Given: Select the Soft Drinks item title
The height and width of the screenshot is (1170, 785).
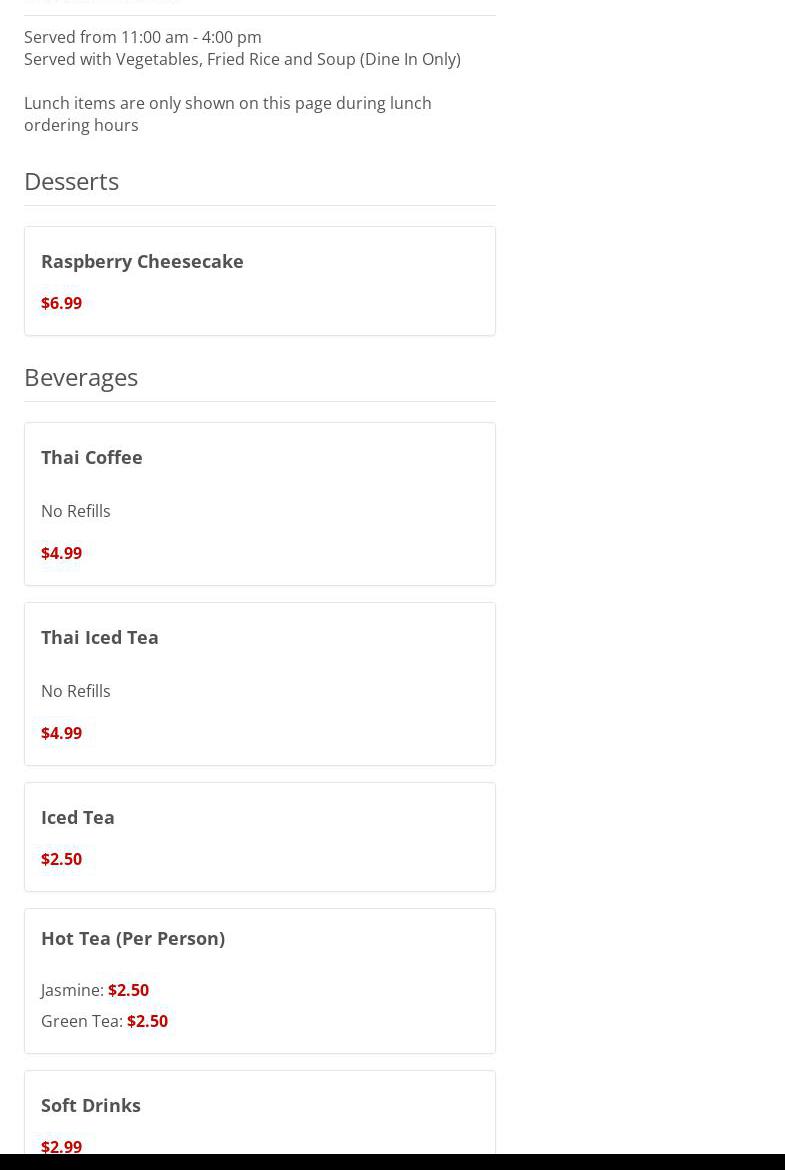Looking at the screenshot, I should pyautogui.click(x=91, y=1105).
